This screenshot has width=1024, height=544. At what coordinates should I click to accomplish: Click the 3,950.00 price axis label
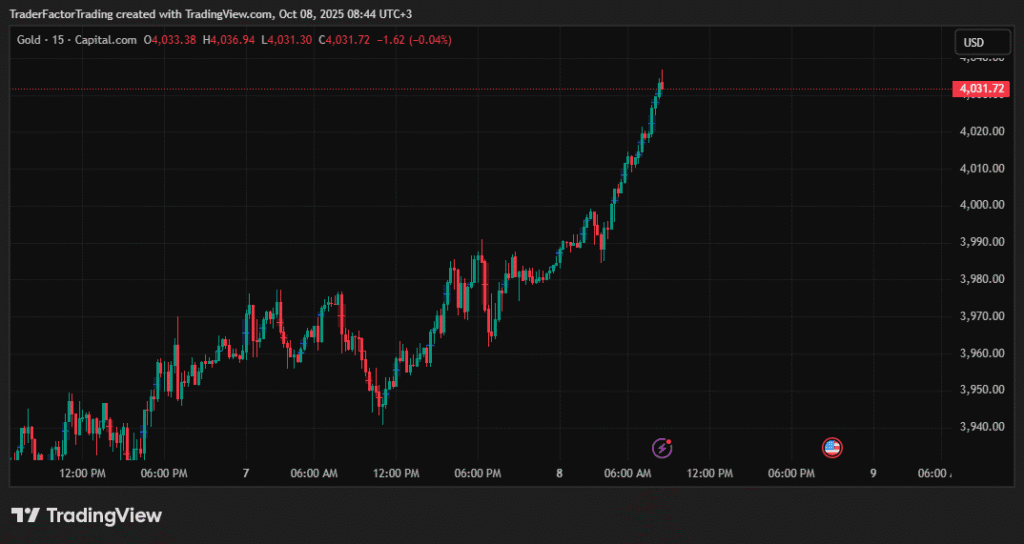tap(980, 390)
